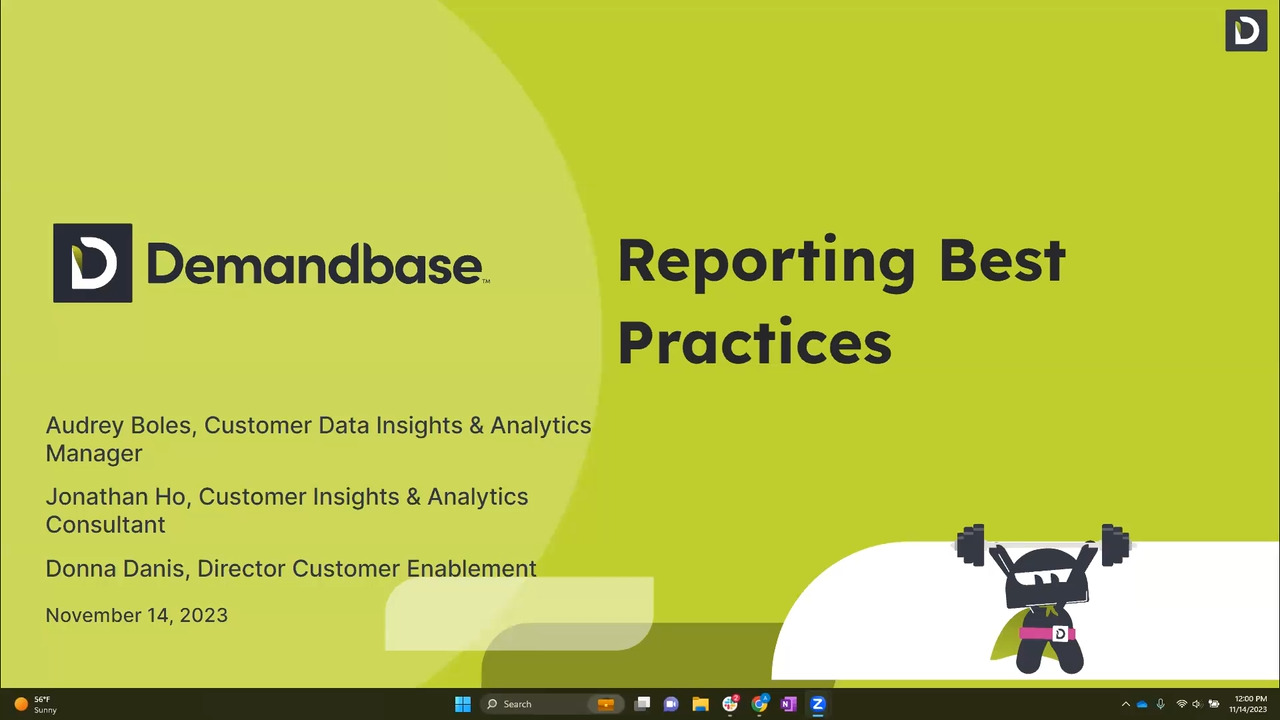The width and height of the screenshot is (1280, 720).
Task: Click the Jonathan Ho presenter line
Action: point(287,510)
